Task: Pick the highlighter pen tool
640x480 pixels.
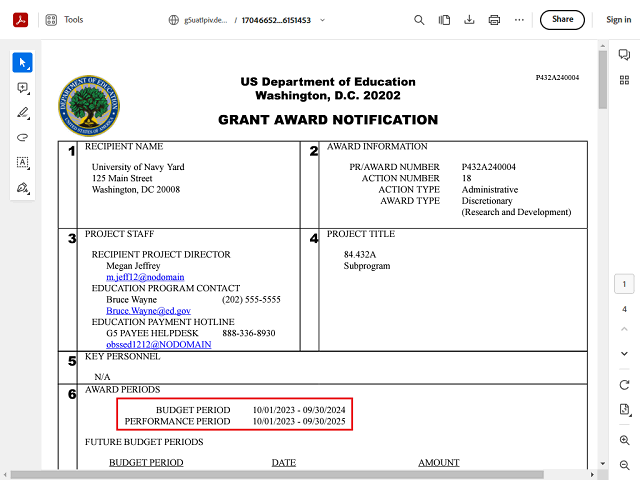Action: (x=22, y=113)
